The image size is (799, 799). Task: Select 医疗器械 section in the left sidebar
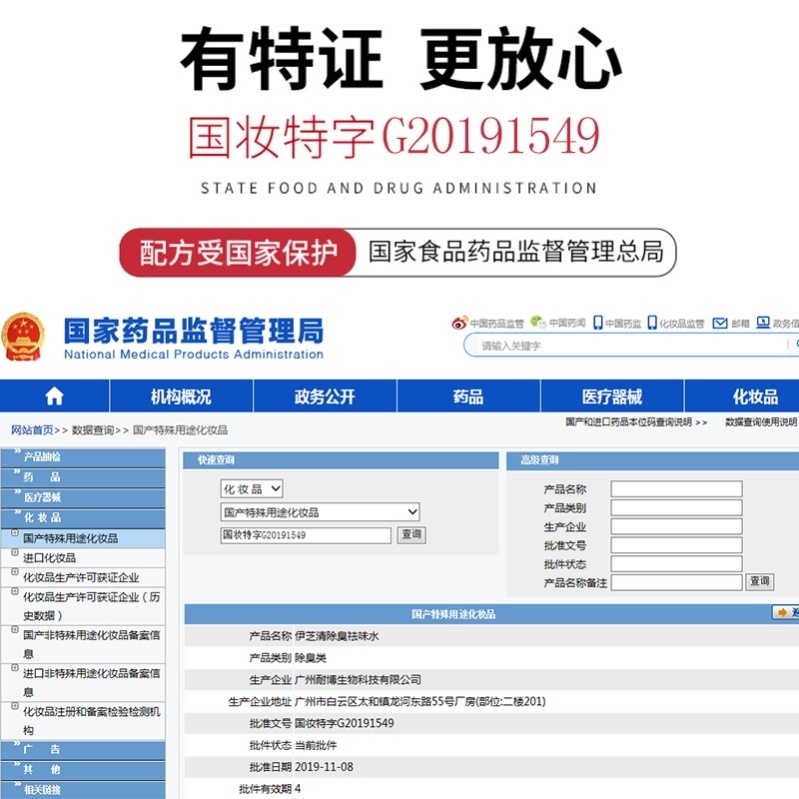pyautogui.click(x=83, y=497)
